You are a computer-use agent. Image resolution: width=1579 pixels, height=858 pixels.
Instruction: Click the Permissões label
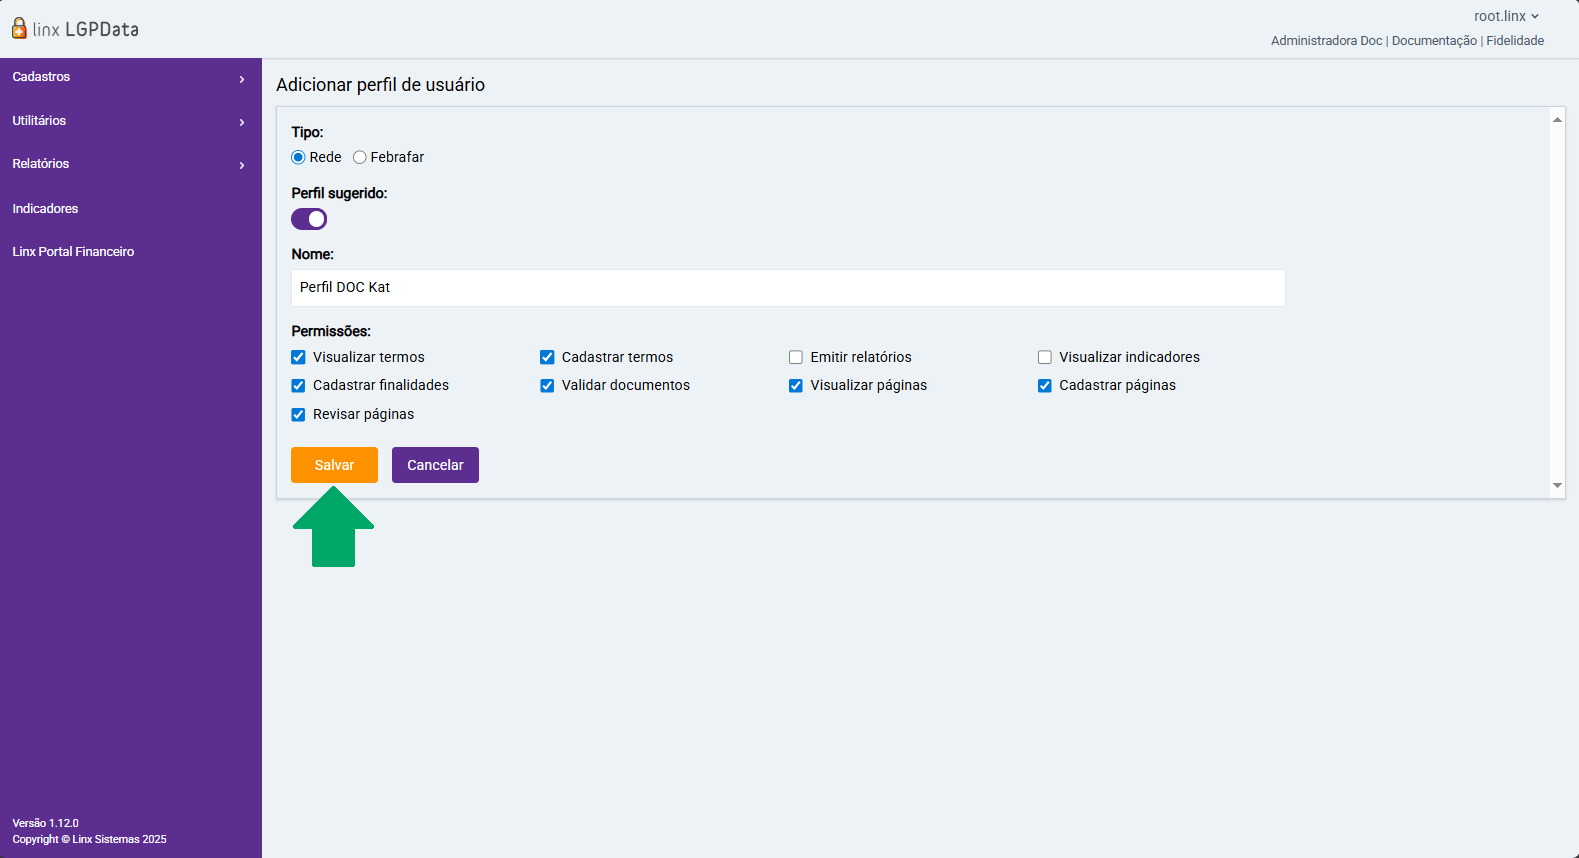pyautogui.click(x=331, y=331)
